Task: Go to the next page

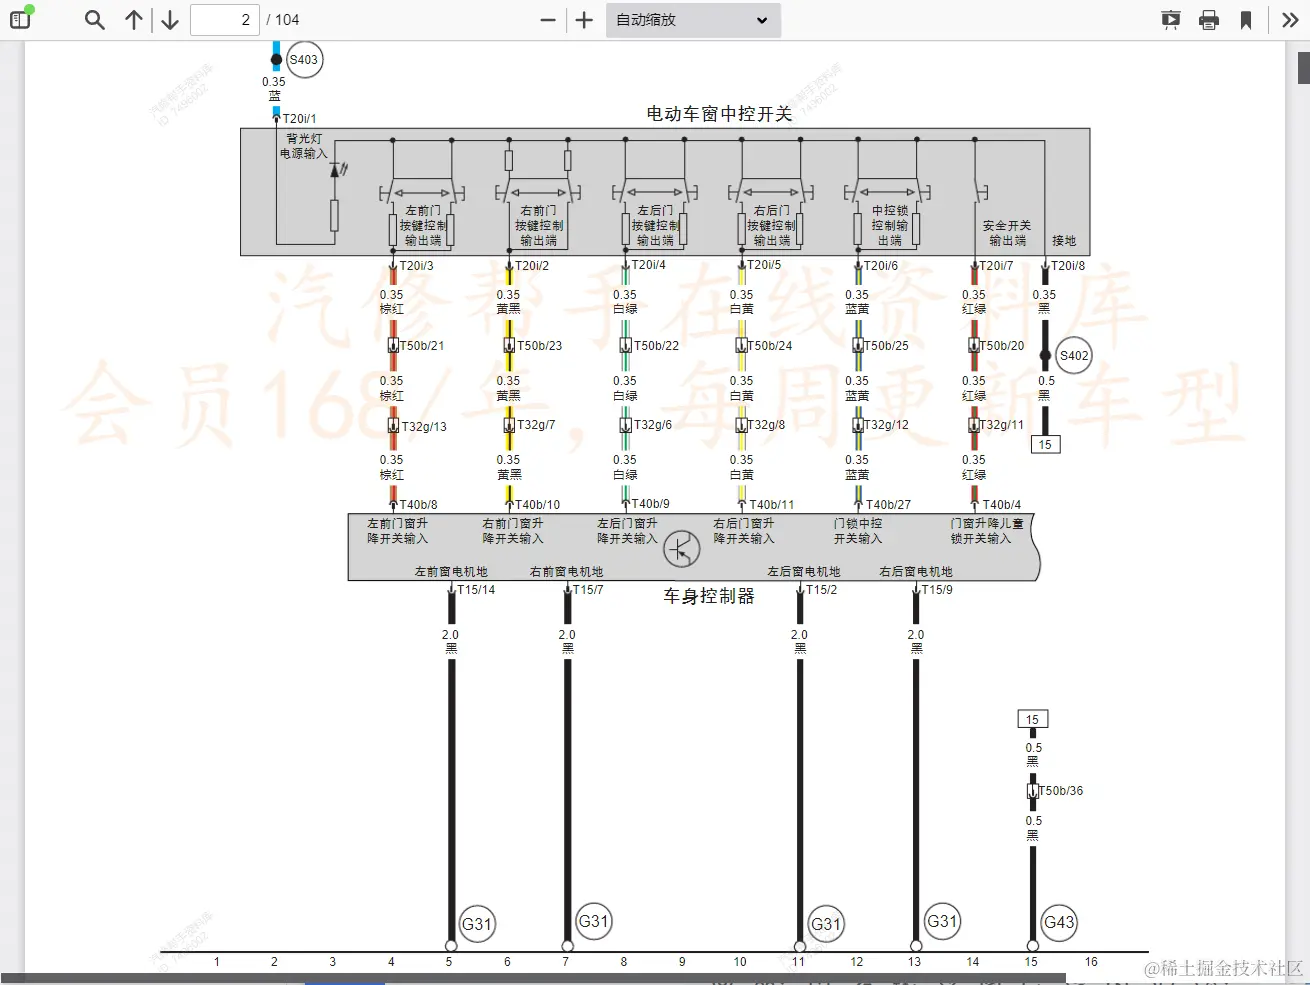Action: pyautogui.click(x=170, y=19)
